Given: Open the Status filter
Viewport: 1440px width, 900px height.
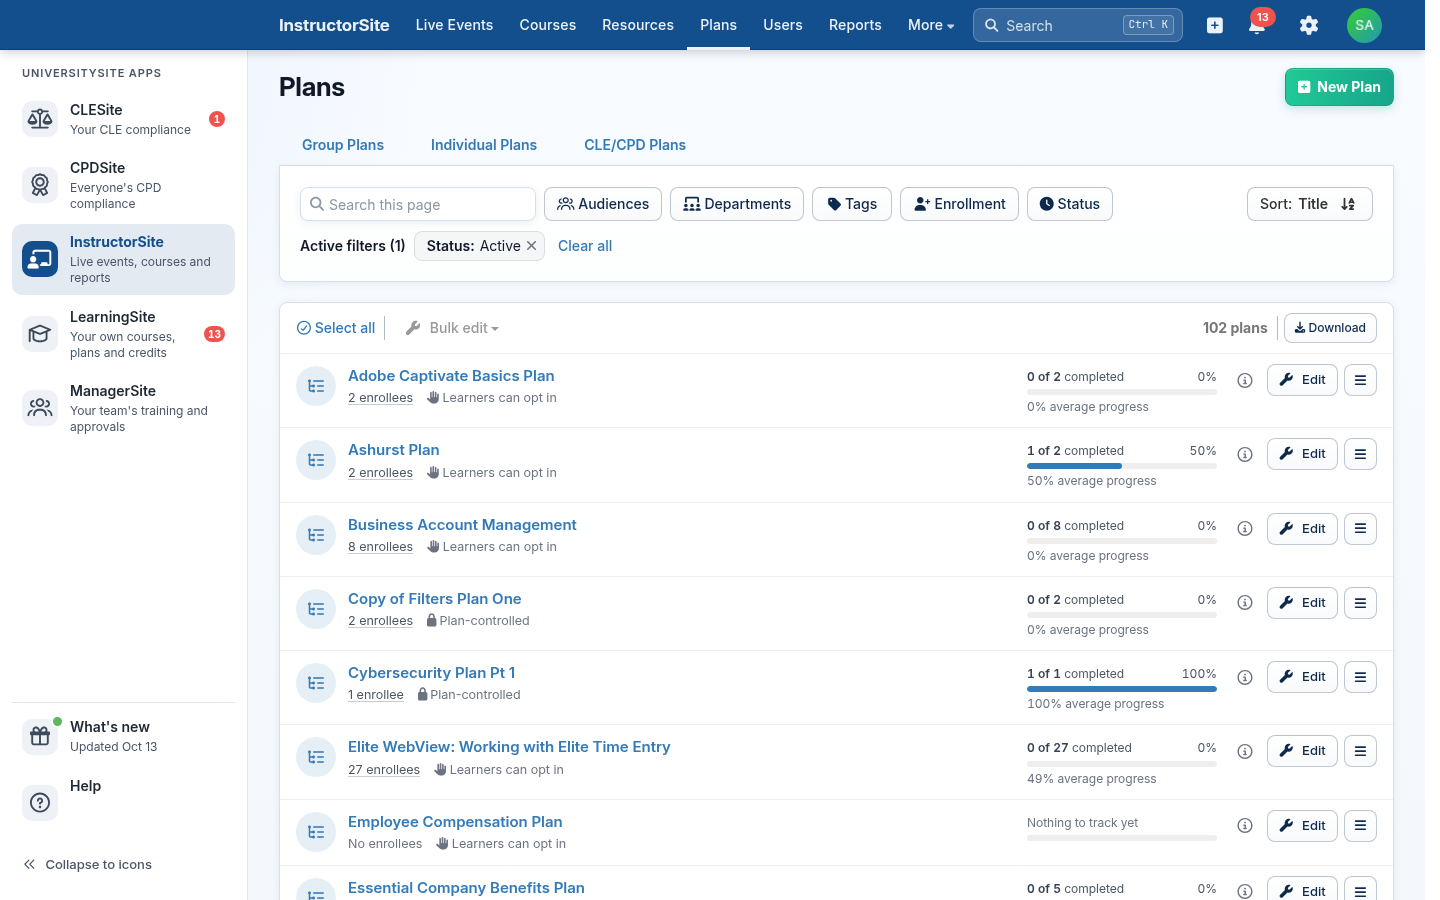Looking at the screenshot, I should coord(1070,204).
